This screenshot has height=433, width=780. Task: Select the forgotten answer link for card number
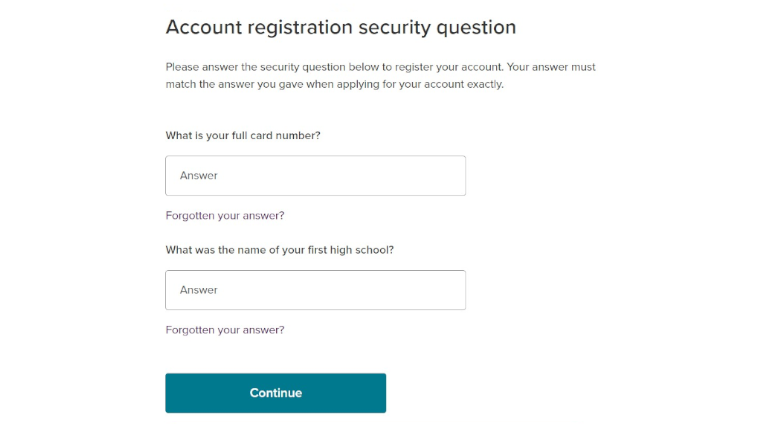225,215
